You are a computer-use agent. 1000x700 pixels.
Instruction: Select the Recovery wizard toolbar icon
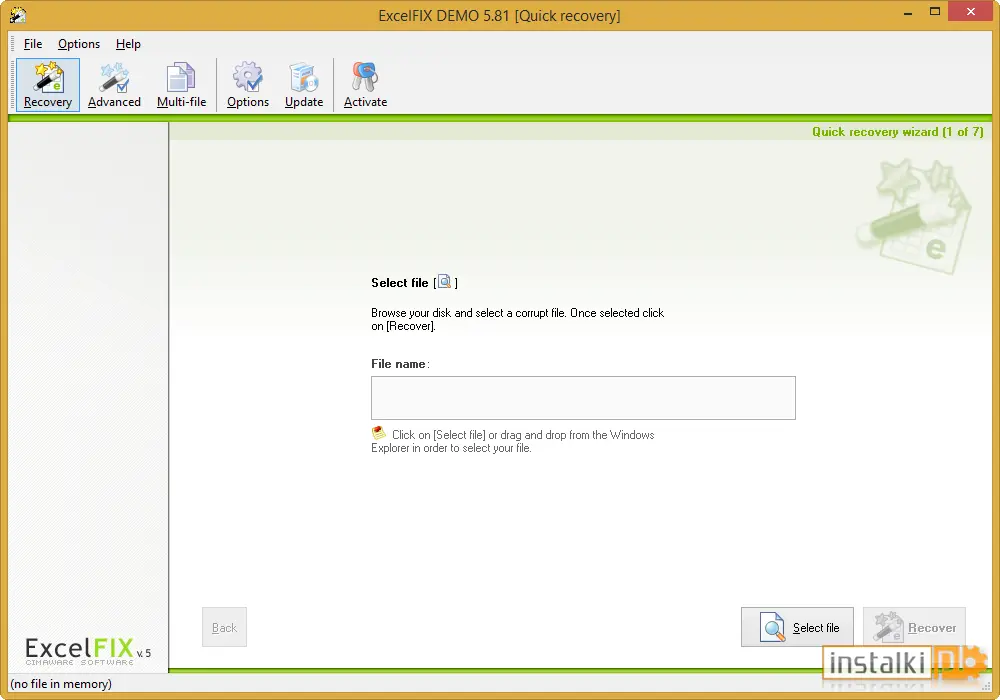tap(48, 85)
